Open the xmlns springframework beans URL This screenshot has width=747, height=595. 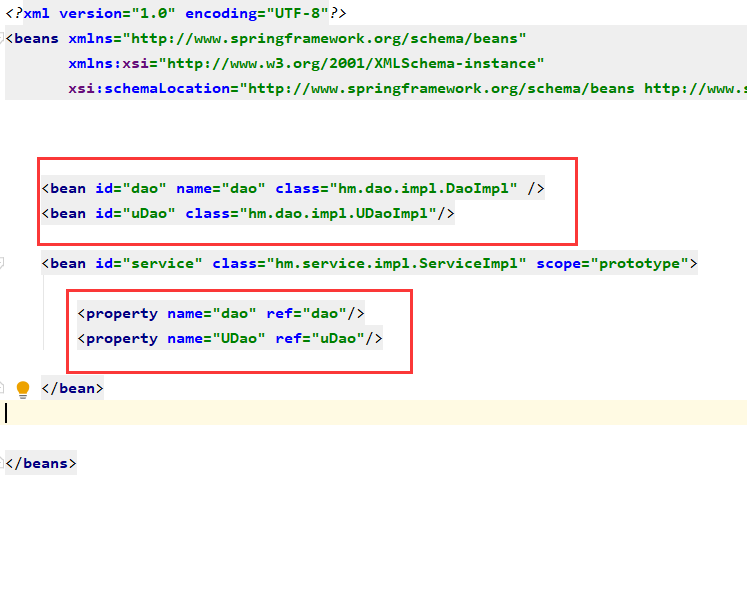click(324, 38)
